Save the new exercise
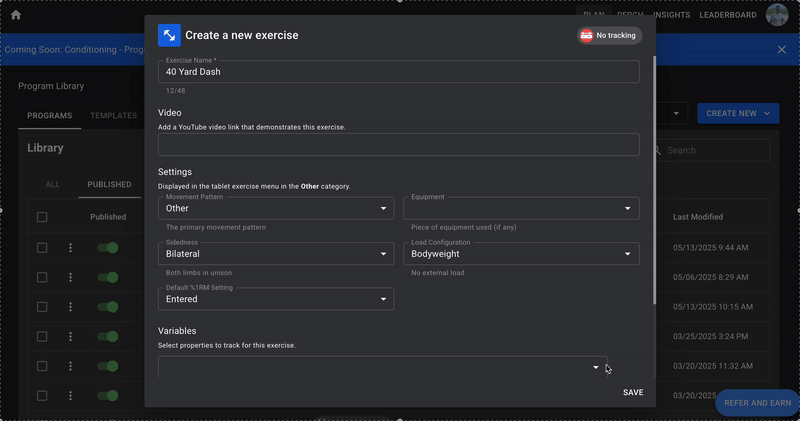 pos(633,392)
